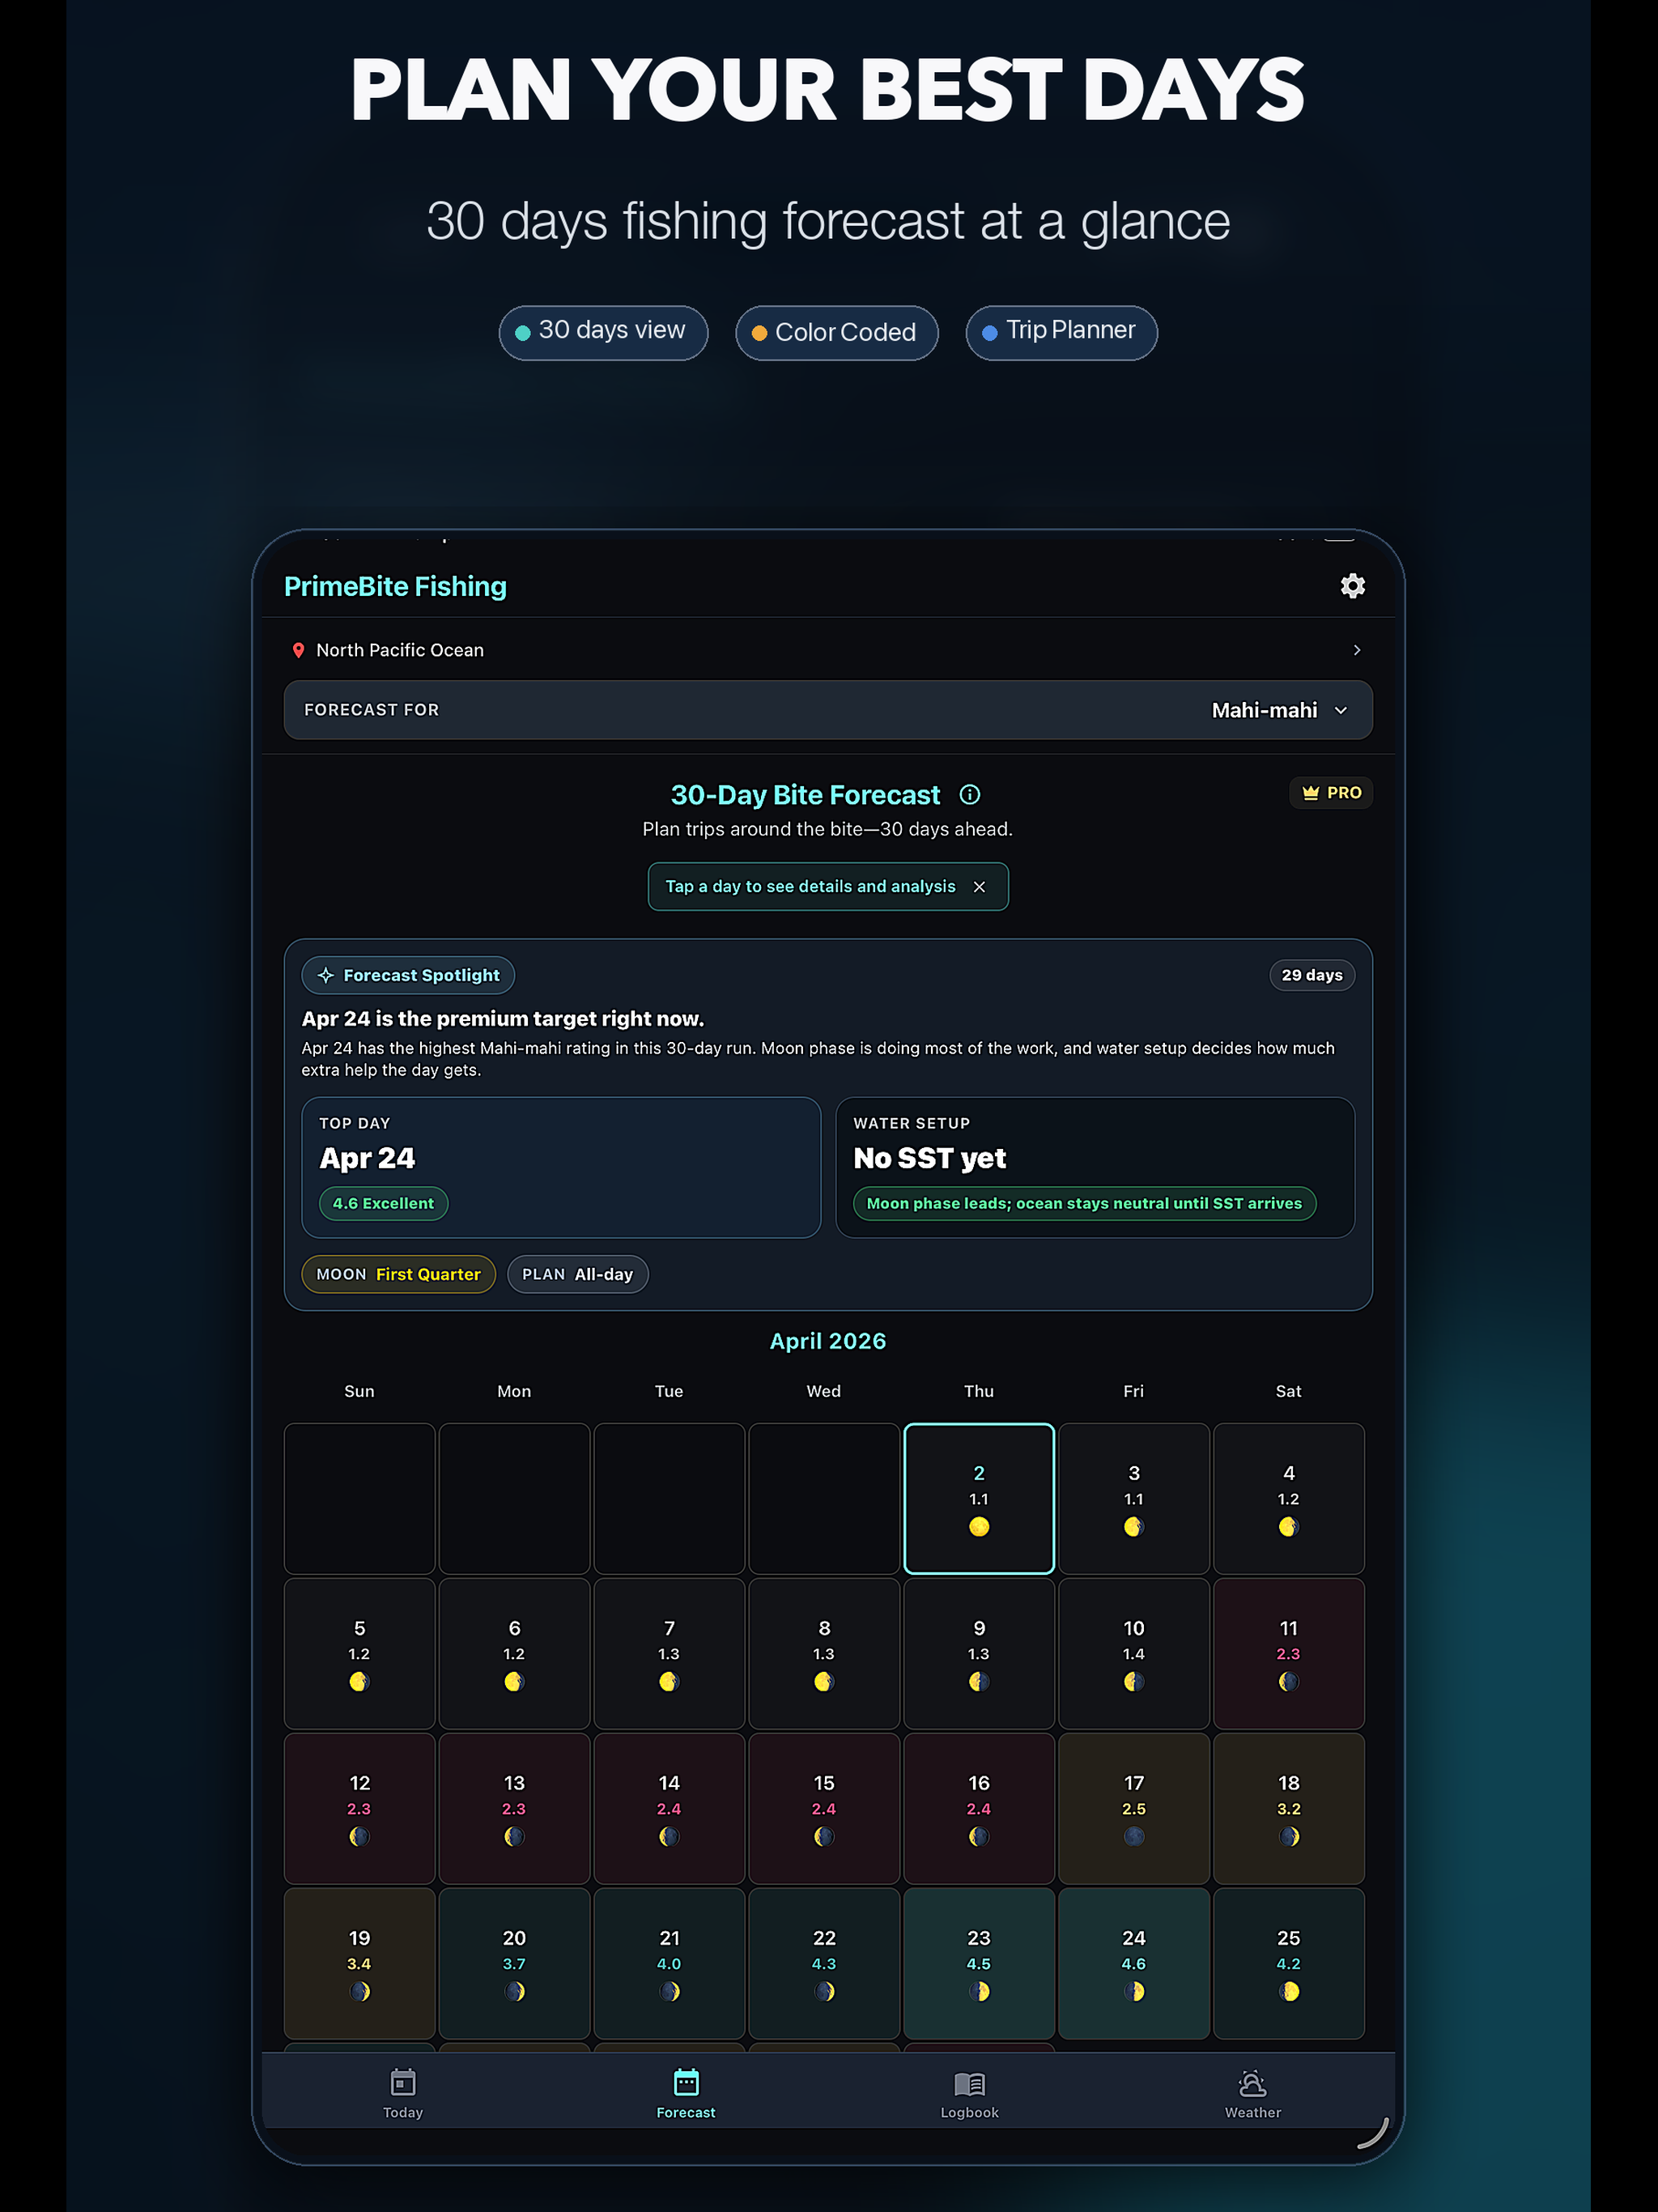Click the red location pin icon
The image size is (1658, 2212).
(x=298, y=650)
